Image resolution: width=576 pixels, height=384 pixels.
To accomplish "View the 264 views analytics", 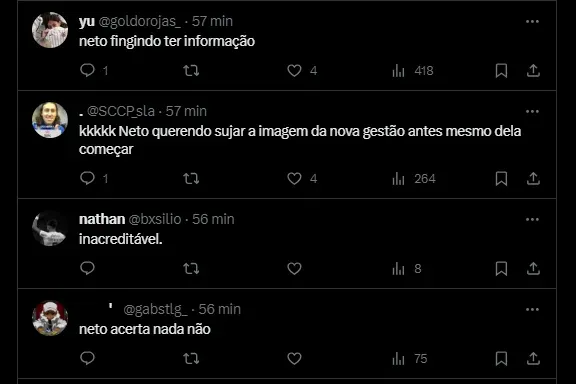I will (x=414, y=179).
